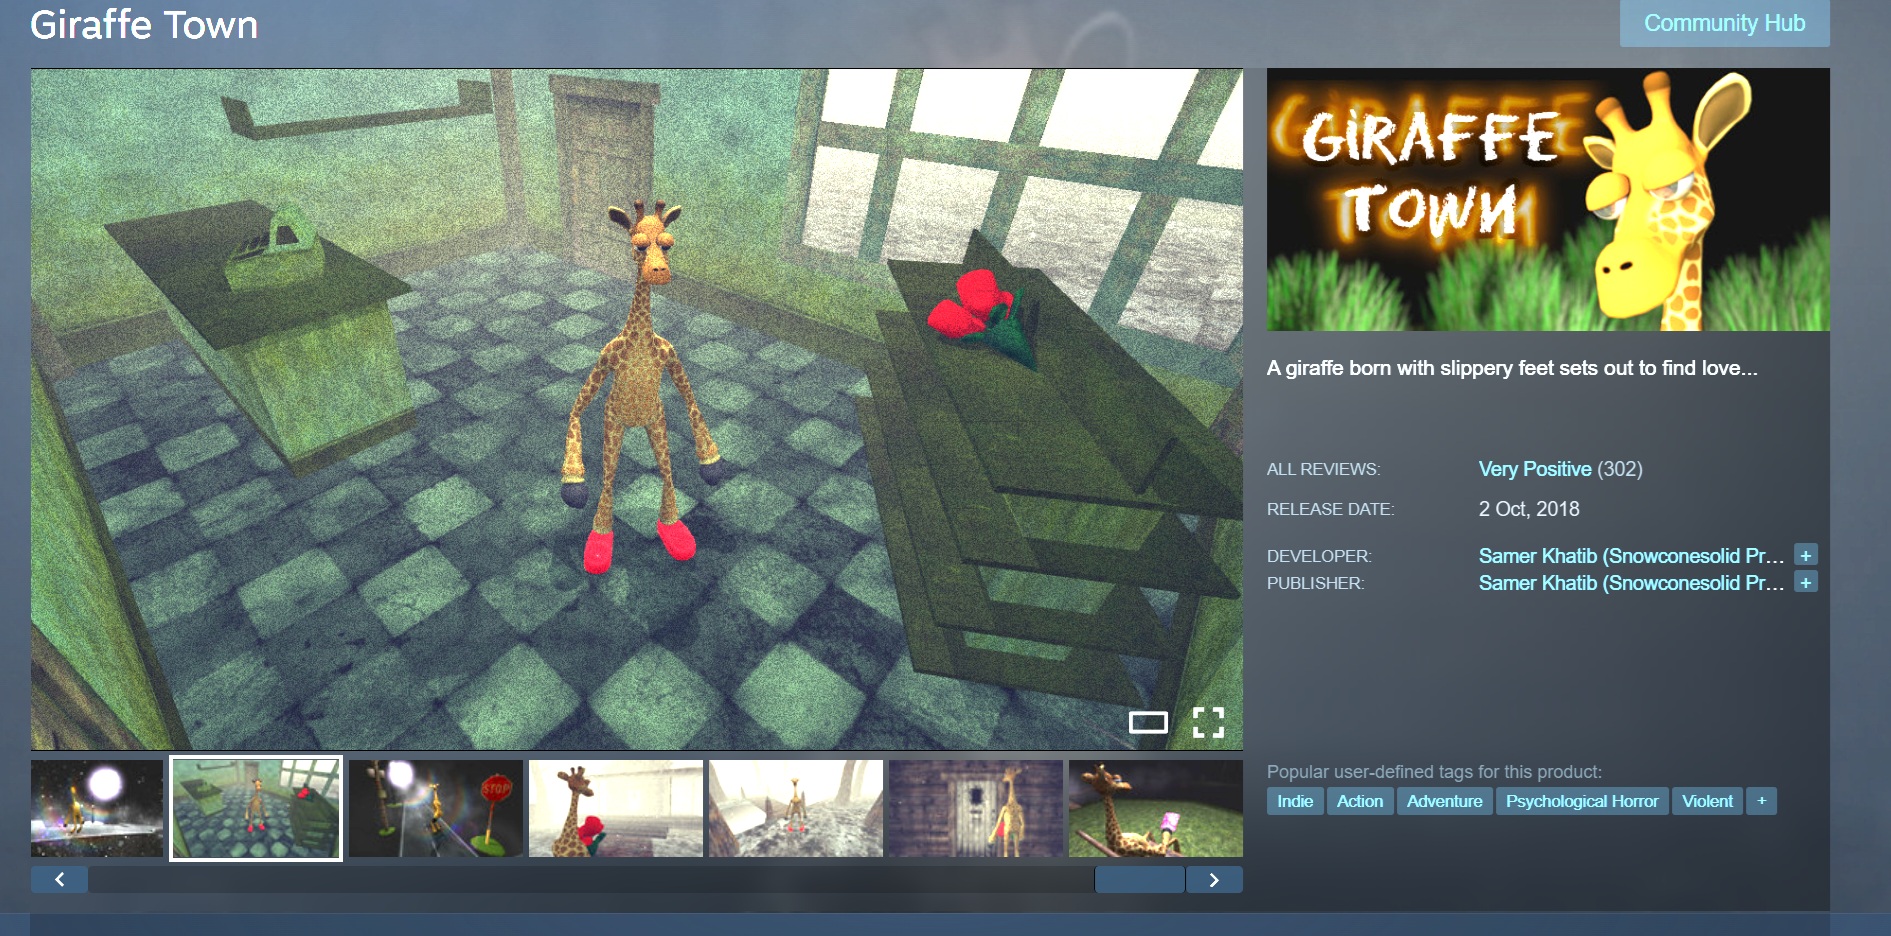The width and height of the screenshot is (1891, 936).
Task: Click the release date '2 Oct, 2018'
Action: tap(1529, 509)
